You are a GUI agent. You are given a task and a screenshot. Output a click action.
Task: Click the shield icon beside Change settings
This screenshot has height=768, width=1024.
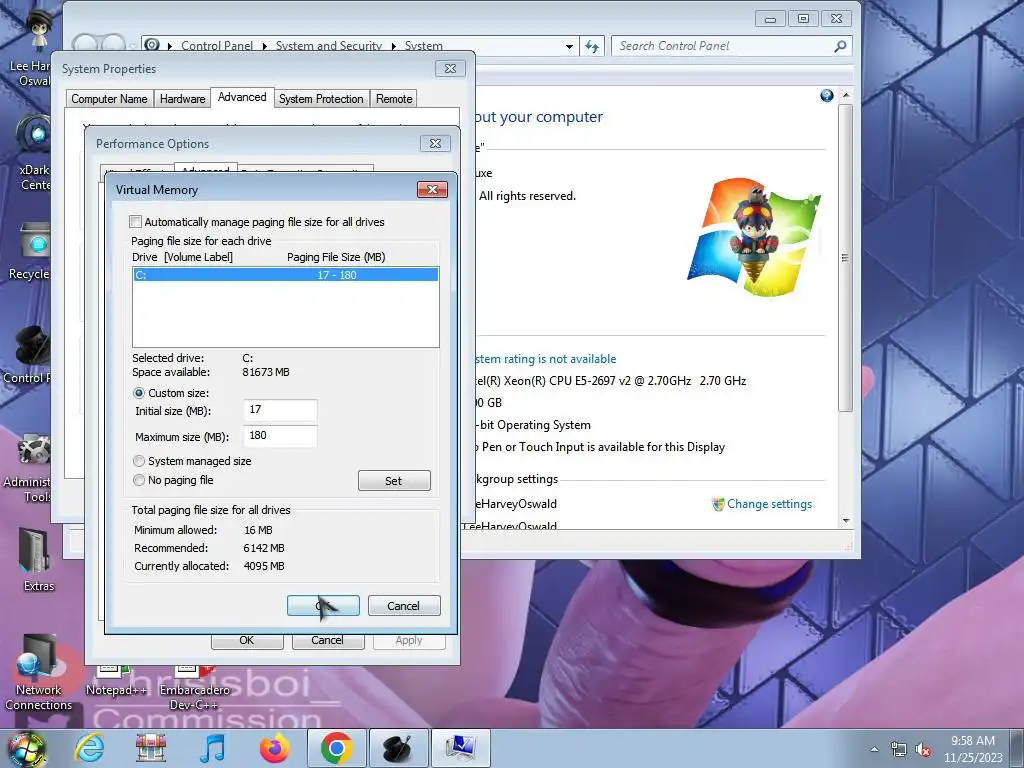[x=718, y=504]
